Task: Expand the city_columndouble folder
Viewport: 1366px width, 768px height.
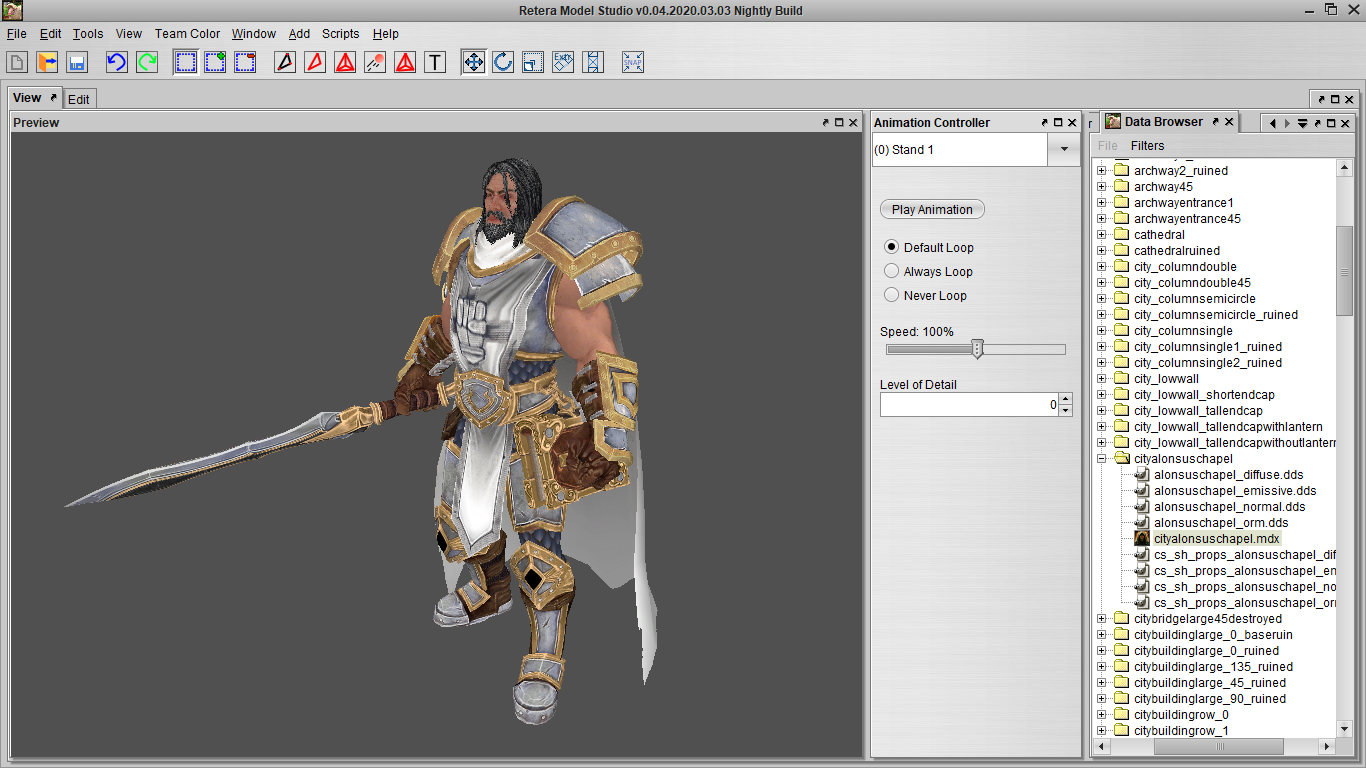Action: (x=1102, y=267)
